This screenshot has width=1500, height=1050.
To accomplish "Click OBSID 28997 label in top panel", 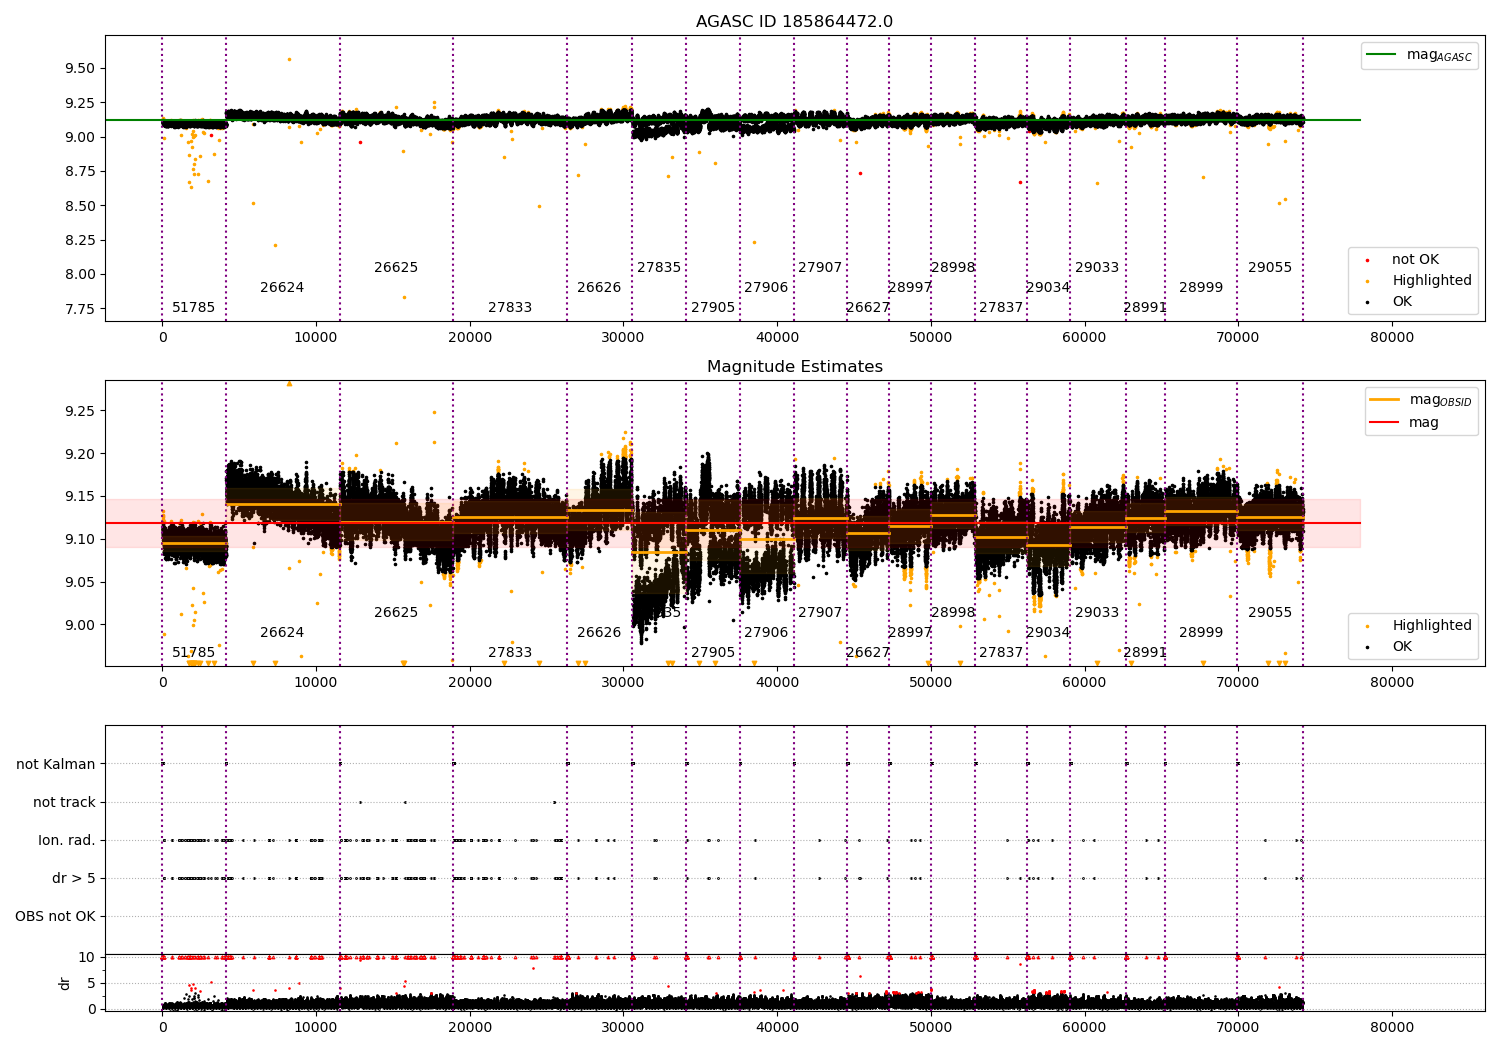I will pyautogui.click(x=910, y=288).
